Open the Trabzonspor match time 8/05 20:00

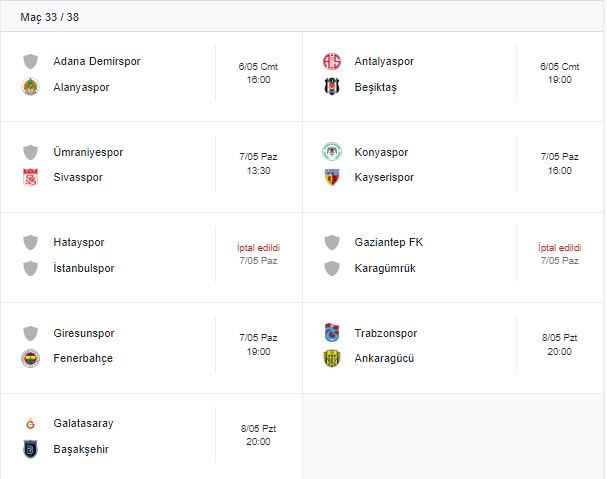560,345
